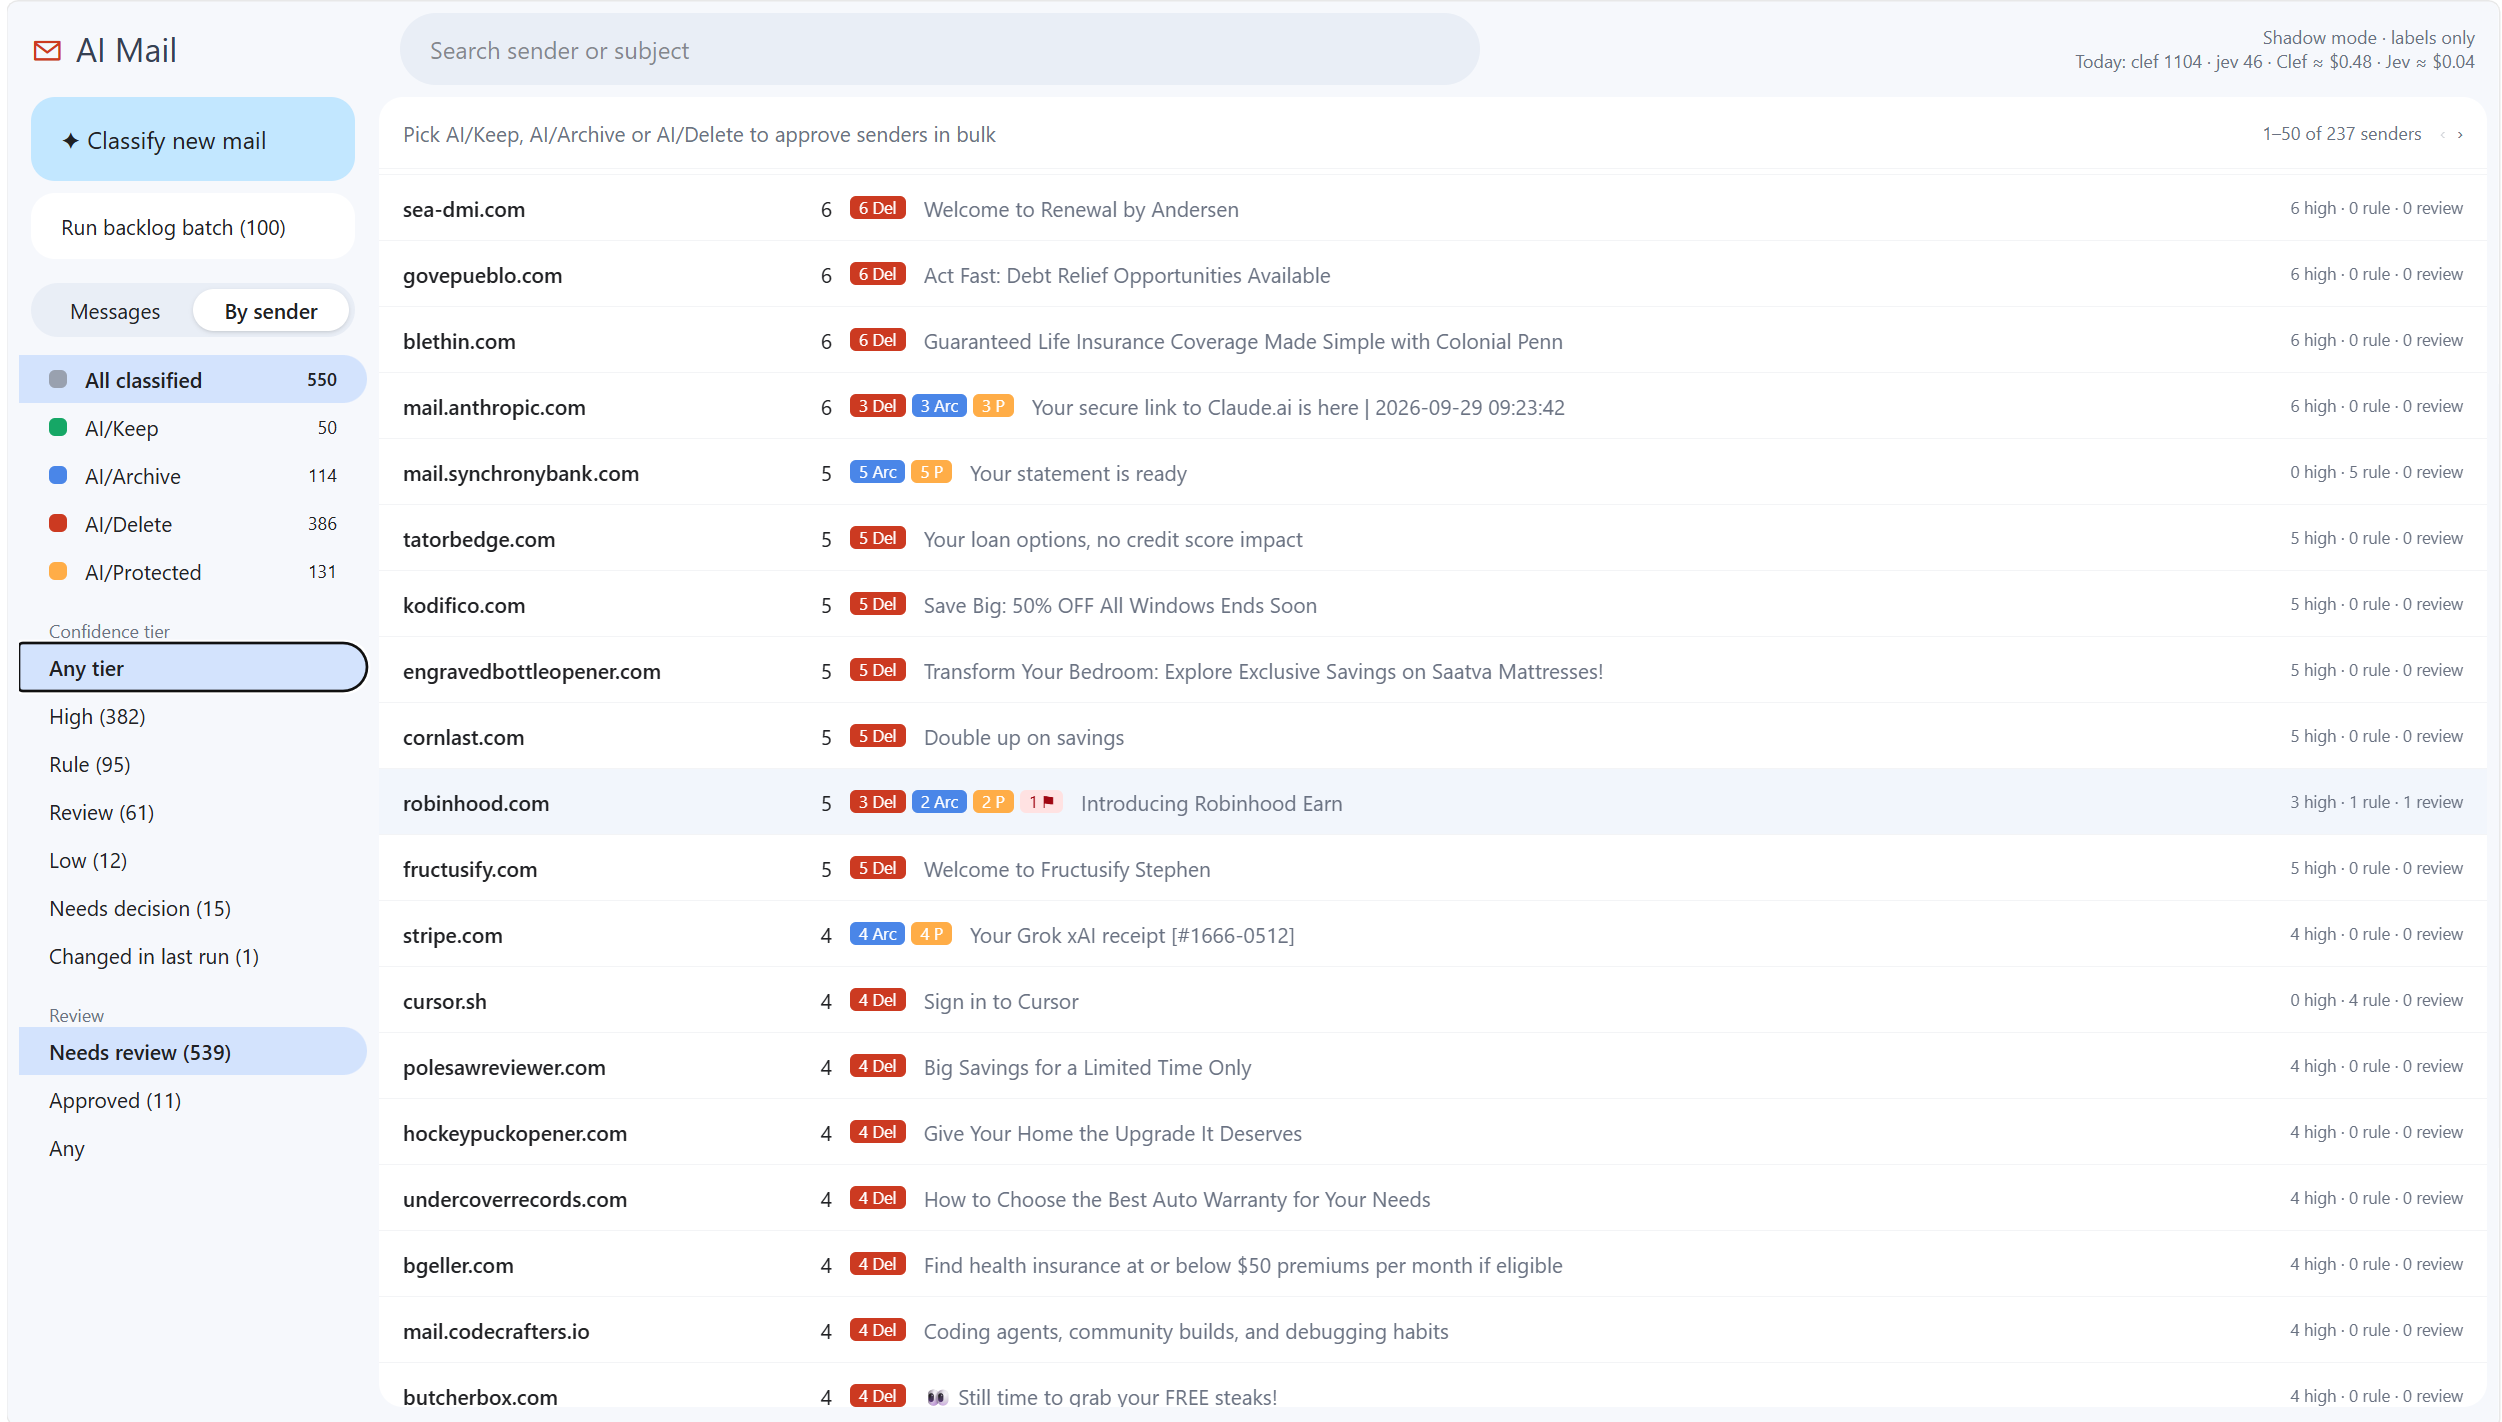Screen dimensions: 2502x1422
Task: Filter by High (382) confidence tier
Action: [x=193, y=716]
